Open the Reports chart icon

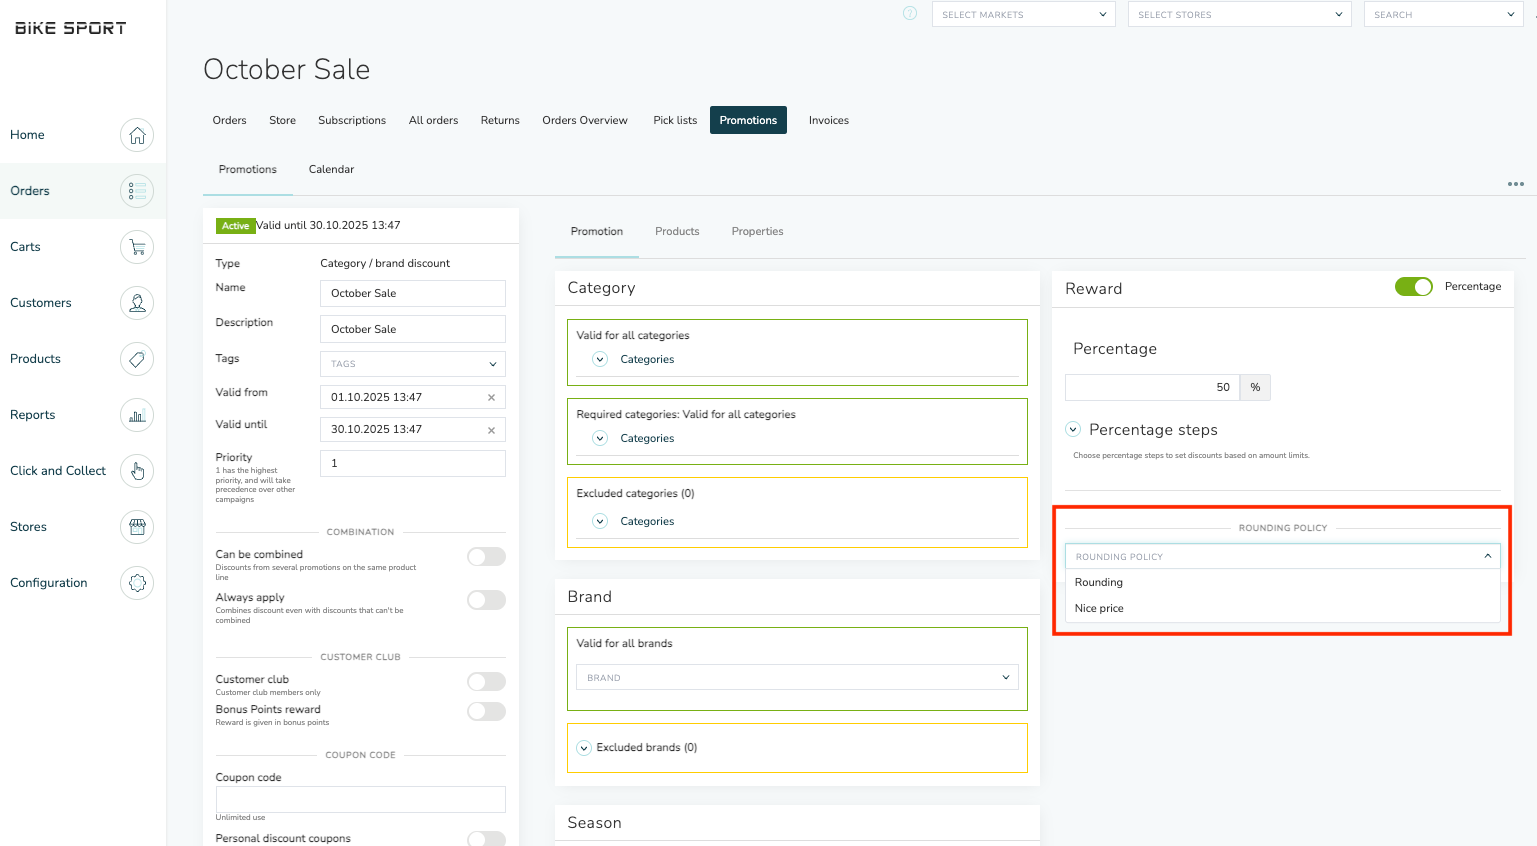(x=137, y=415)
